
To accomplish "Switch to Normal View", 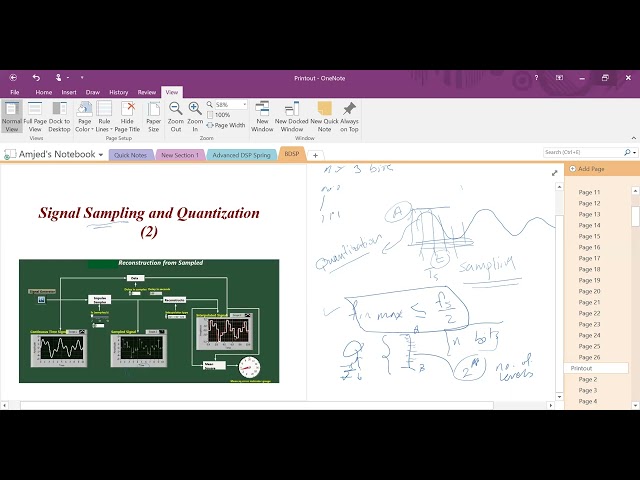I will click(x=11, y=117).
